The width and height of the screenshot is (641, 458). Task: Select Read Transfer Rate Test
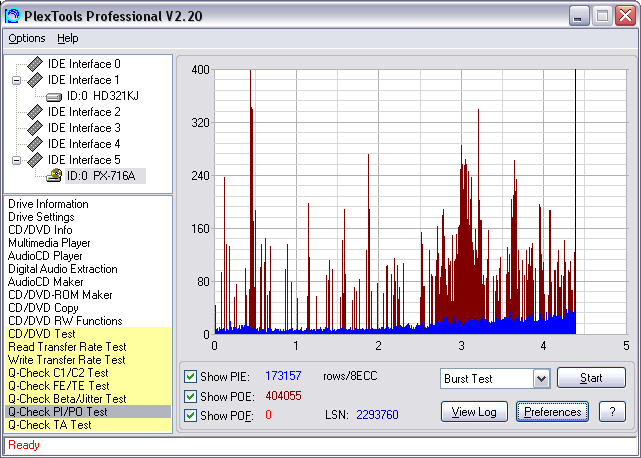(x=88, y=347)
